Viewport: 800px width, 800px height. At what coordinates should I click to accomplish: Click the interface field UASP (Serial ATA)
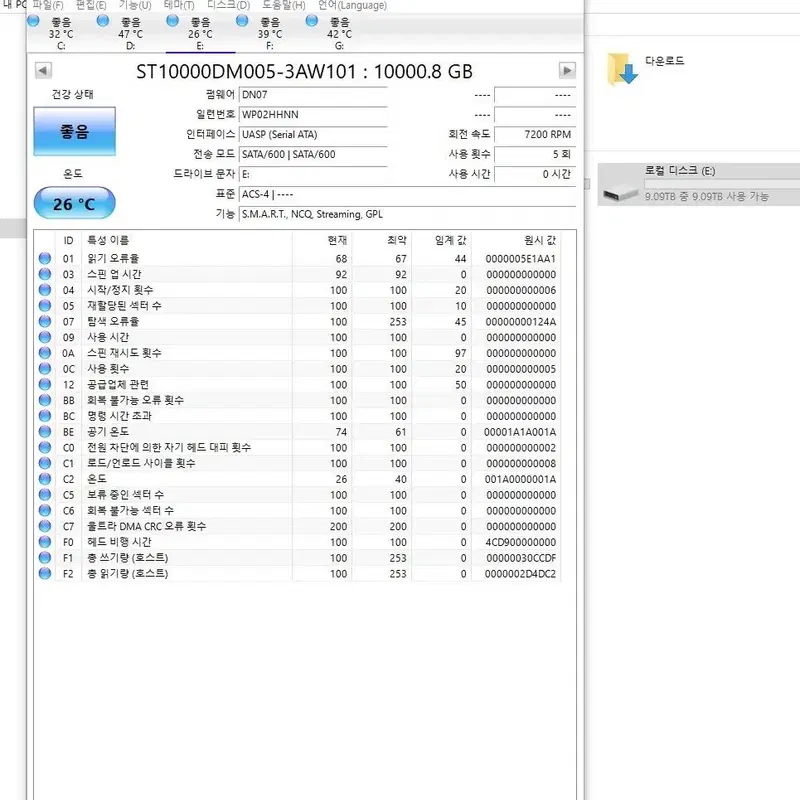click(313, 135)
